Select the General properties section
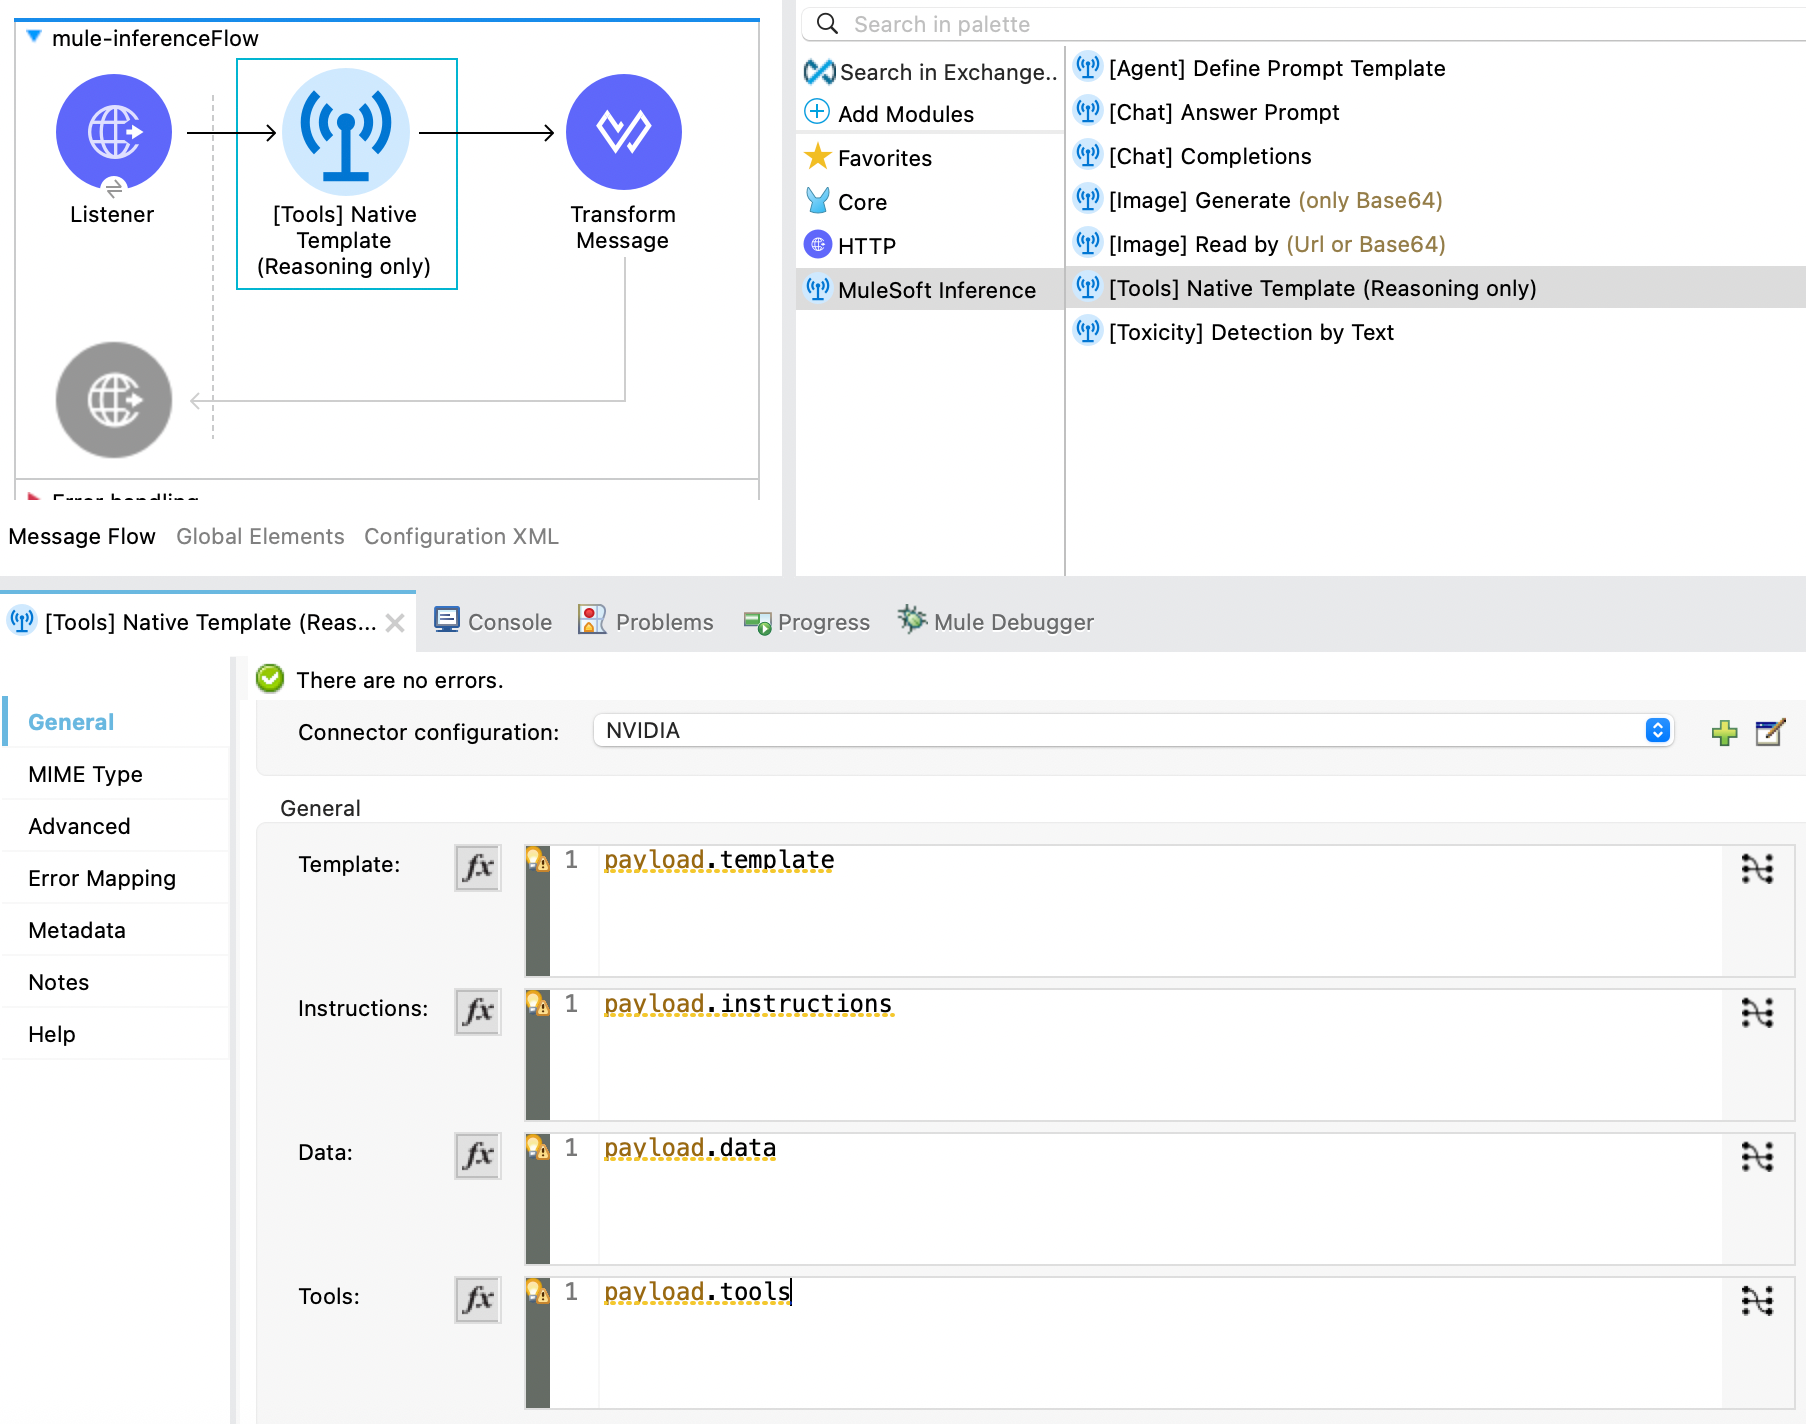This screenshot has height=1424, width=1806. tap(116, 722)
